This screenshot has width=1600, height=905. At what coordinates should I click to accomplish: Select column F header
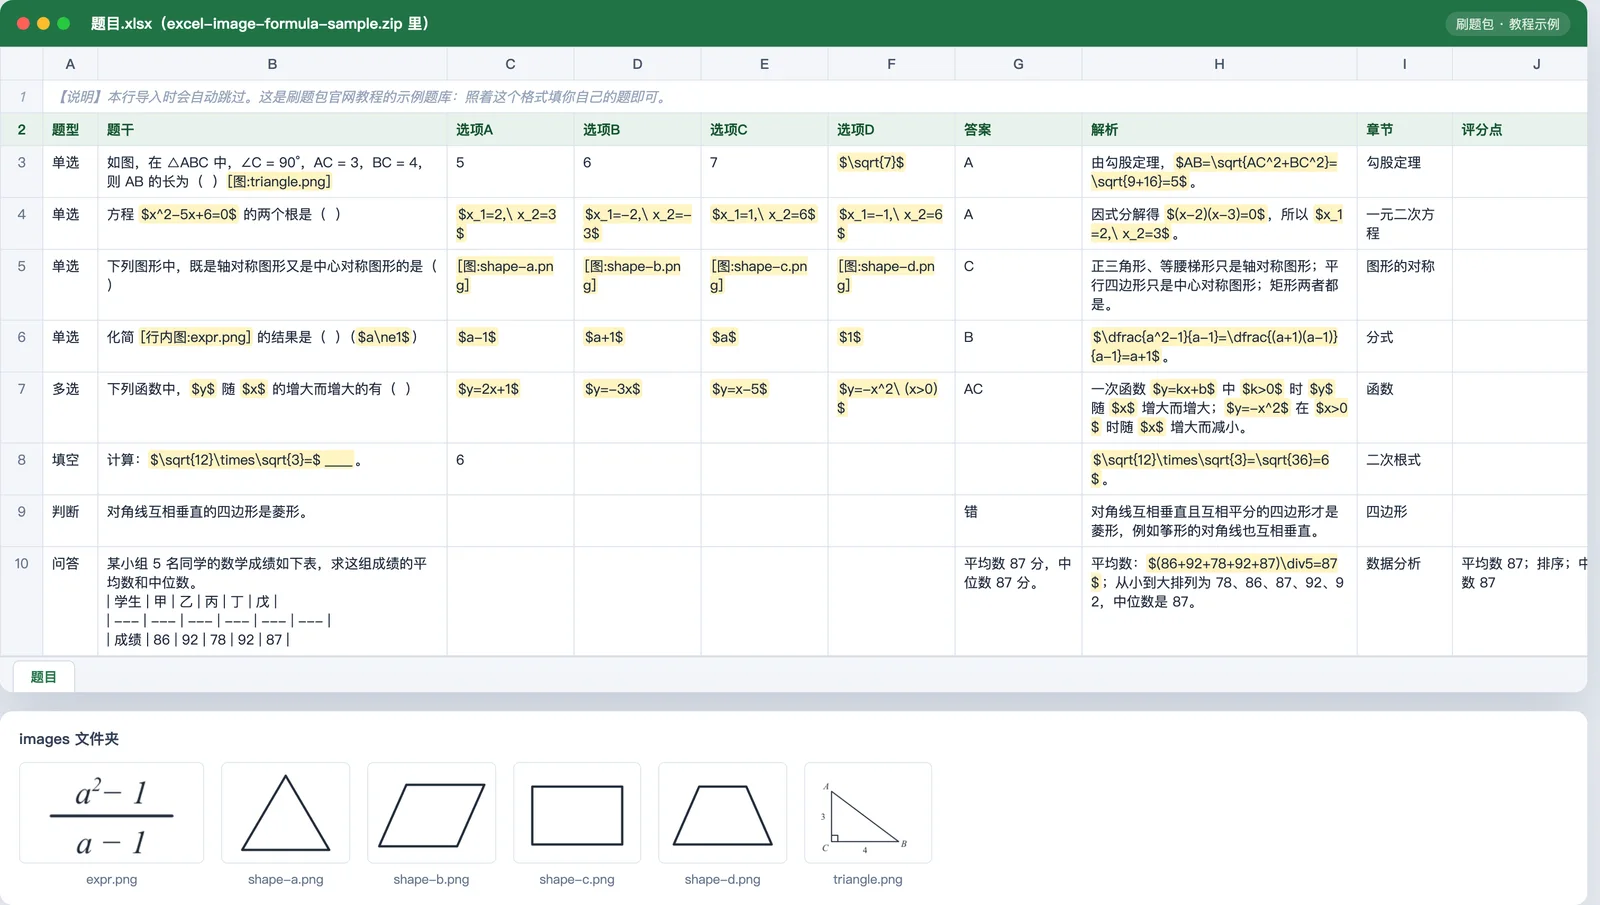891,64
